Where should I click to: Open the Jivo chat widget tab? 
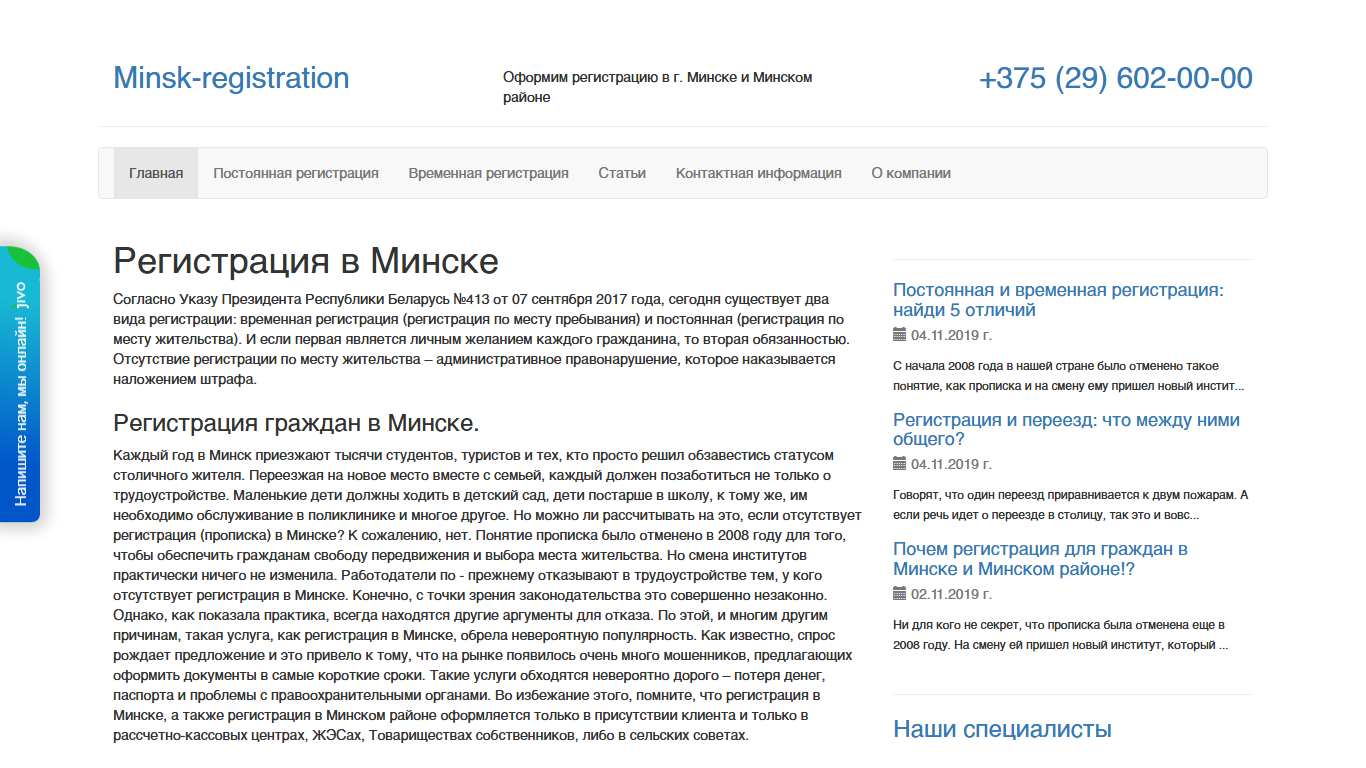tap(19, 384)
